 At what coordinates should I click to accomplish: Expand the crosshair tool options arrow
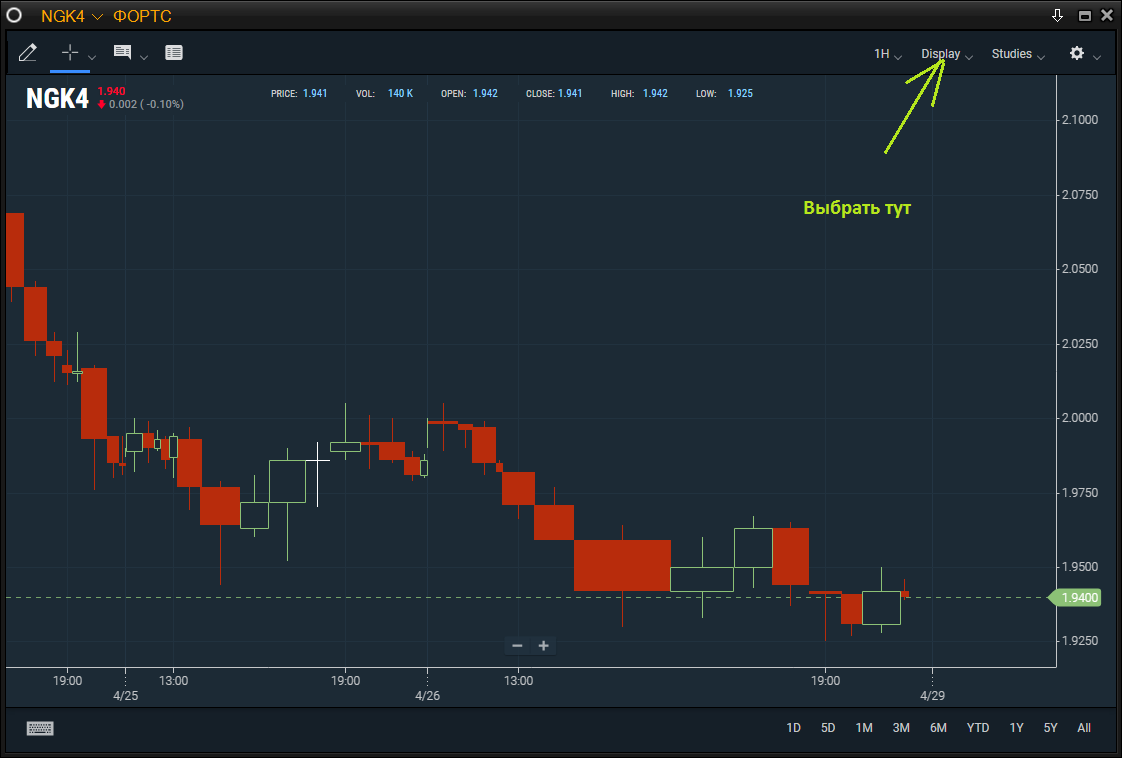[x=92, y=57]
